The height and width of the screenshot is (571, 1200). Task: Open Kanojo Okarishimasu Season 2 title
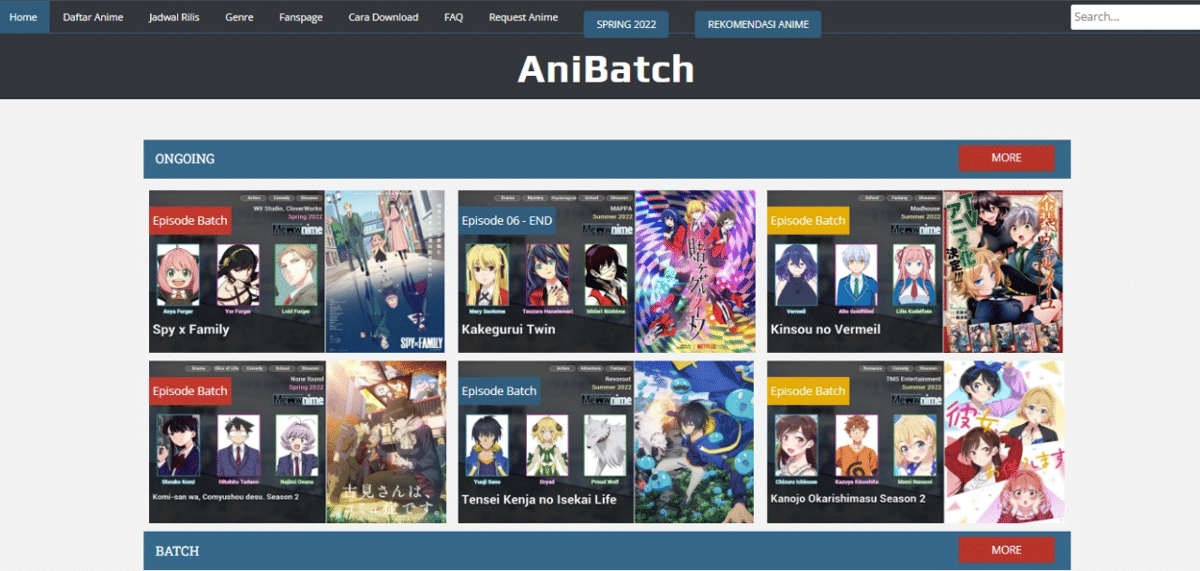tap(848, 499)
